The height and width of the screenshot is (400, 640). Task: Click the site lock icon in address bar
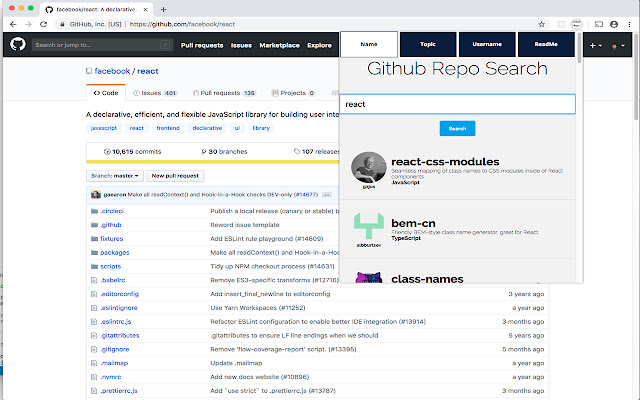click(x=62, y=24)
